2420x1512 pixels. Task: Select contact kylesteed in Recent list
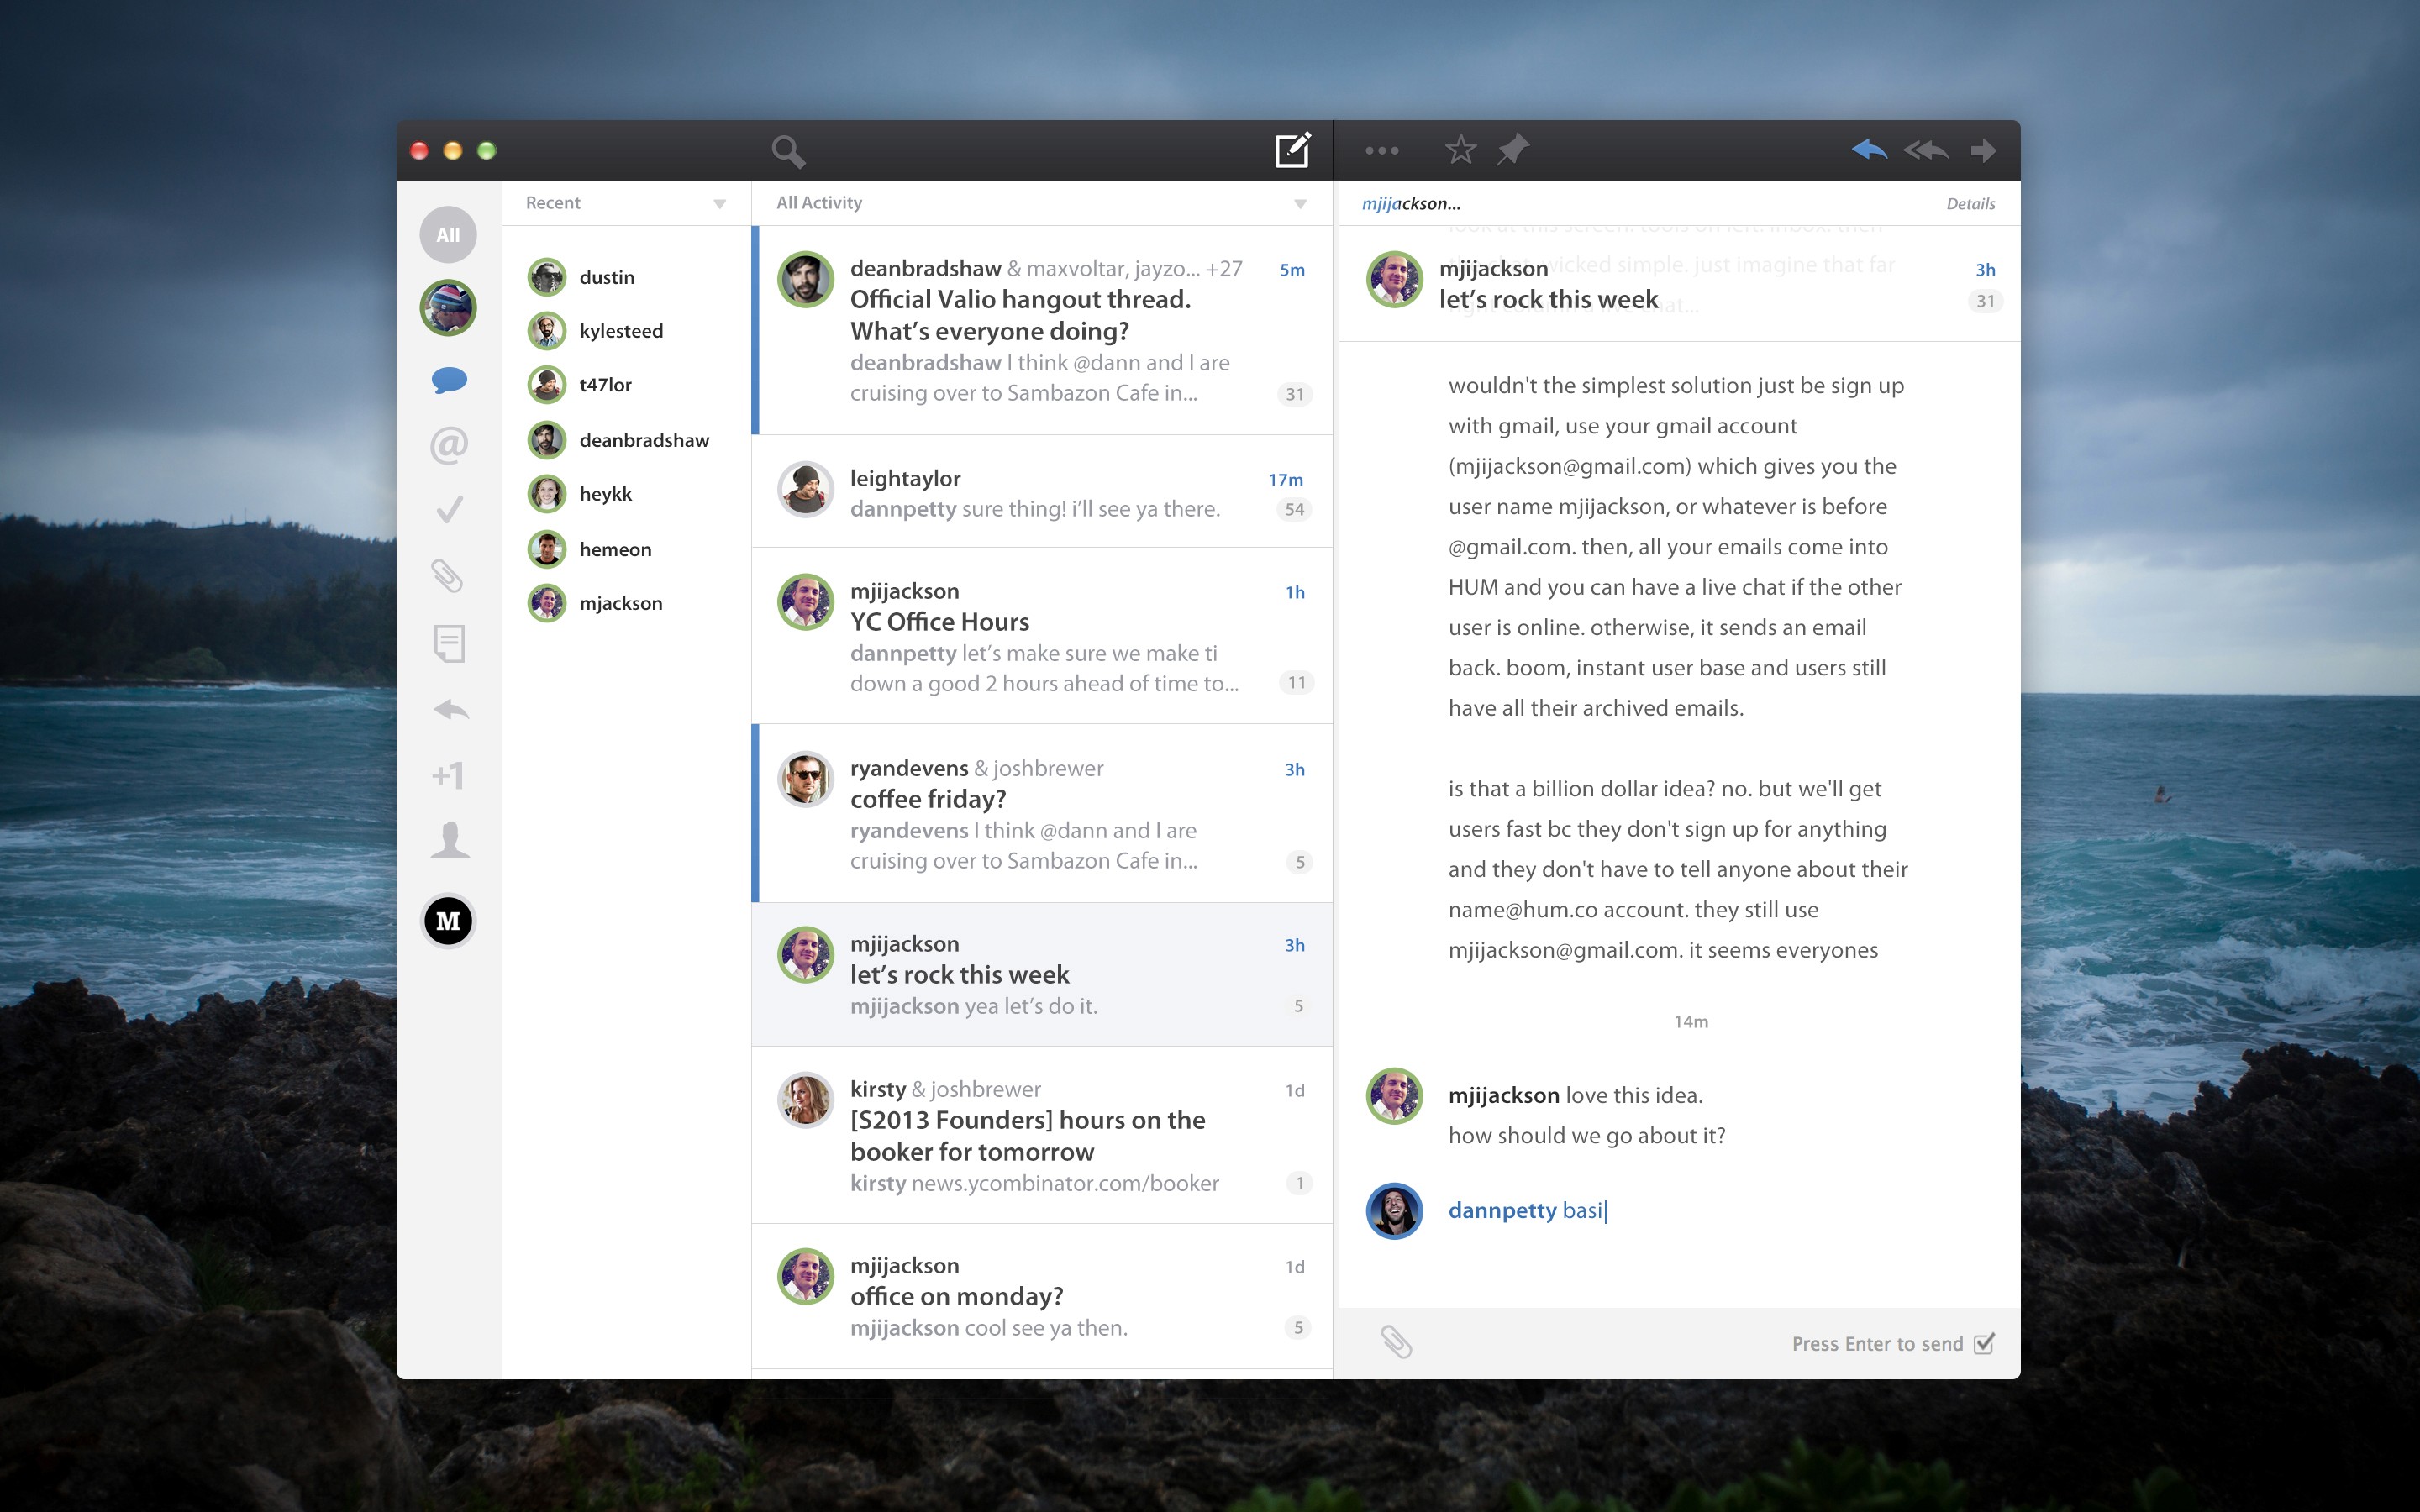(620, 331)
